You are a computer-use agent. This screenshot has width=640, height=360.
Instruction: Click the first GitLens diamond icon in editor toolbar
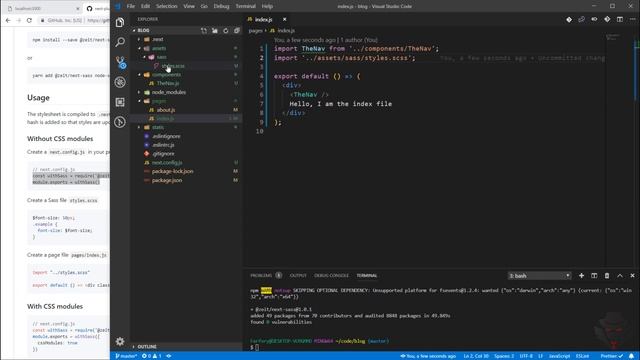[x=569, y=19]
